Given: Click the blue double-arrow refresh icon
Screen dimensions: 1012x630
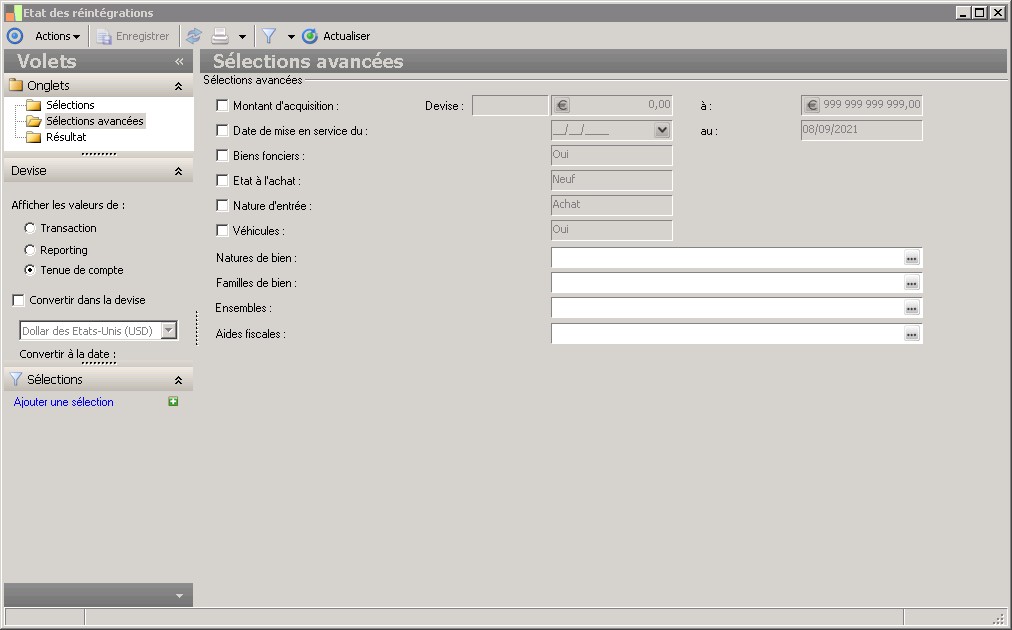Looking at the screenshot, I should click(x=194, y=36).
